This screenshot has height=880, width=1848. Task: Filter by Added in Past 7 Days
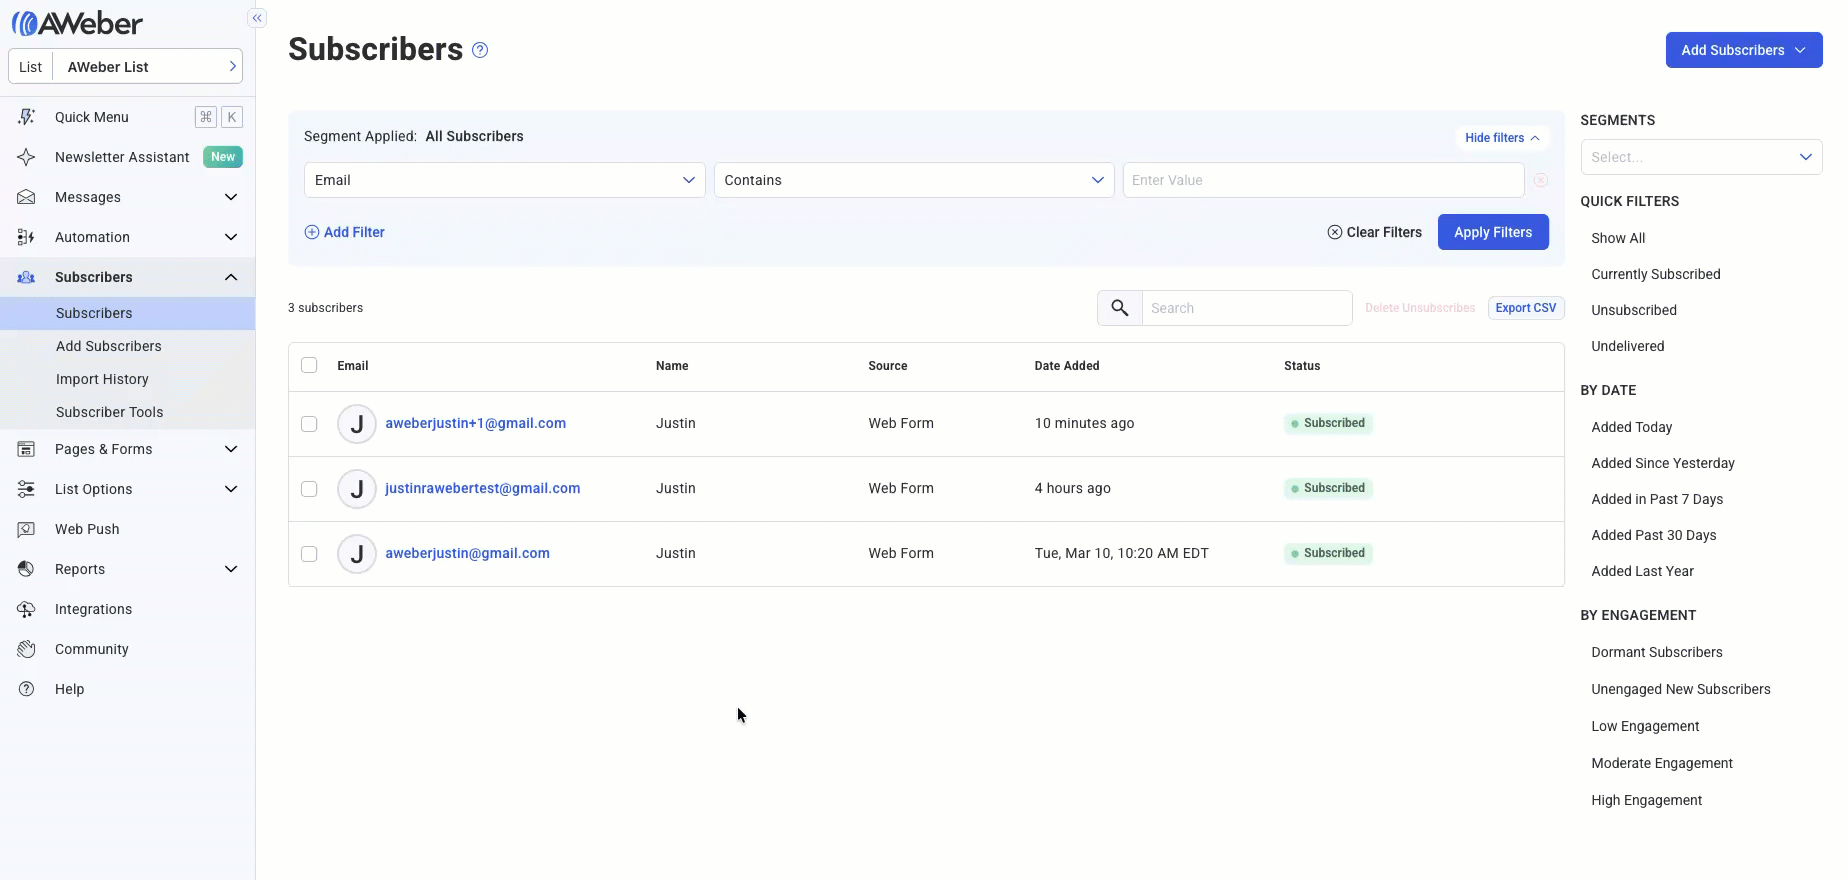point(1657,499)
